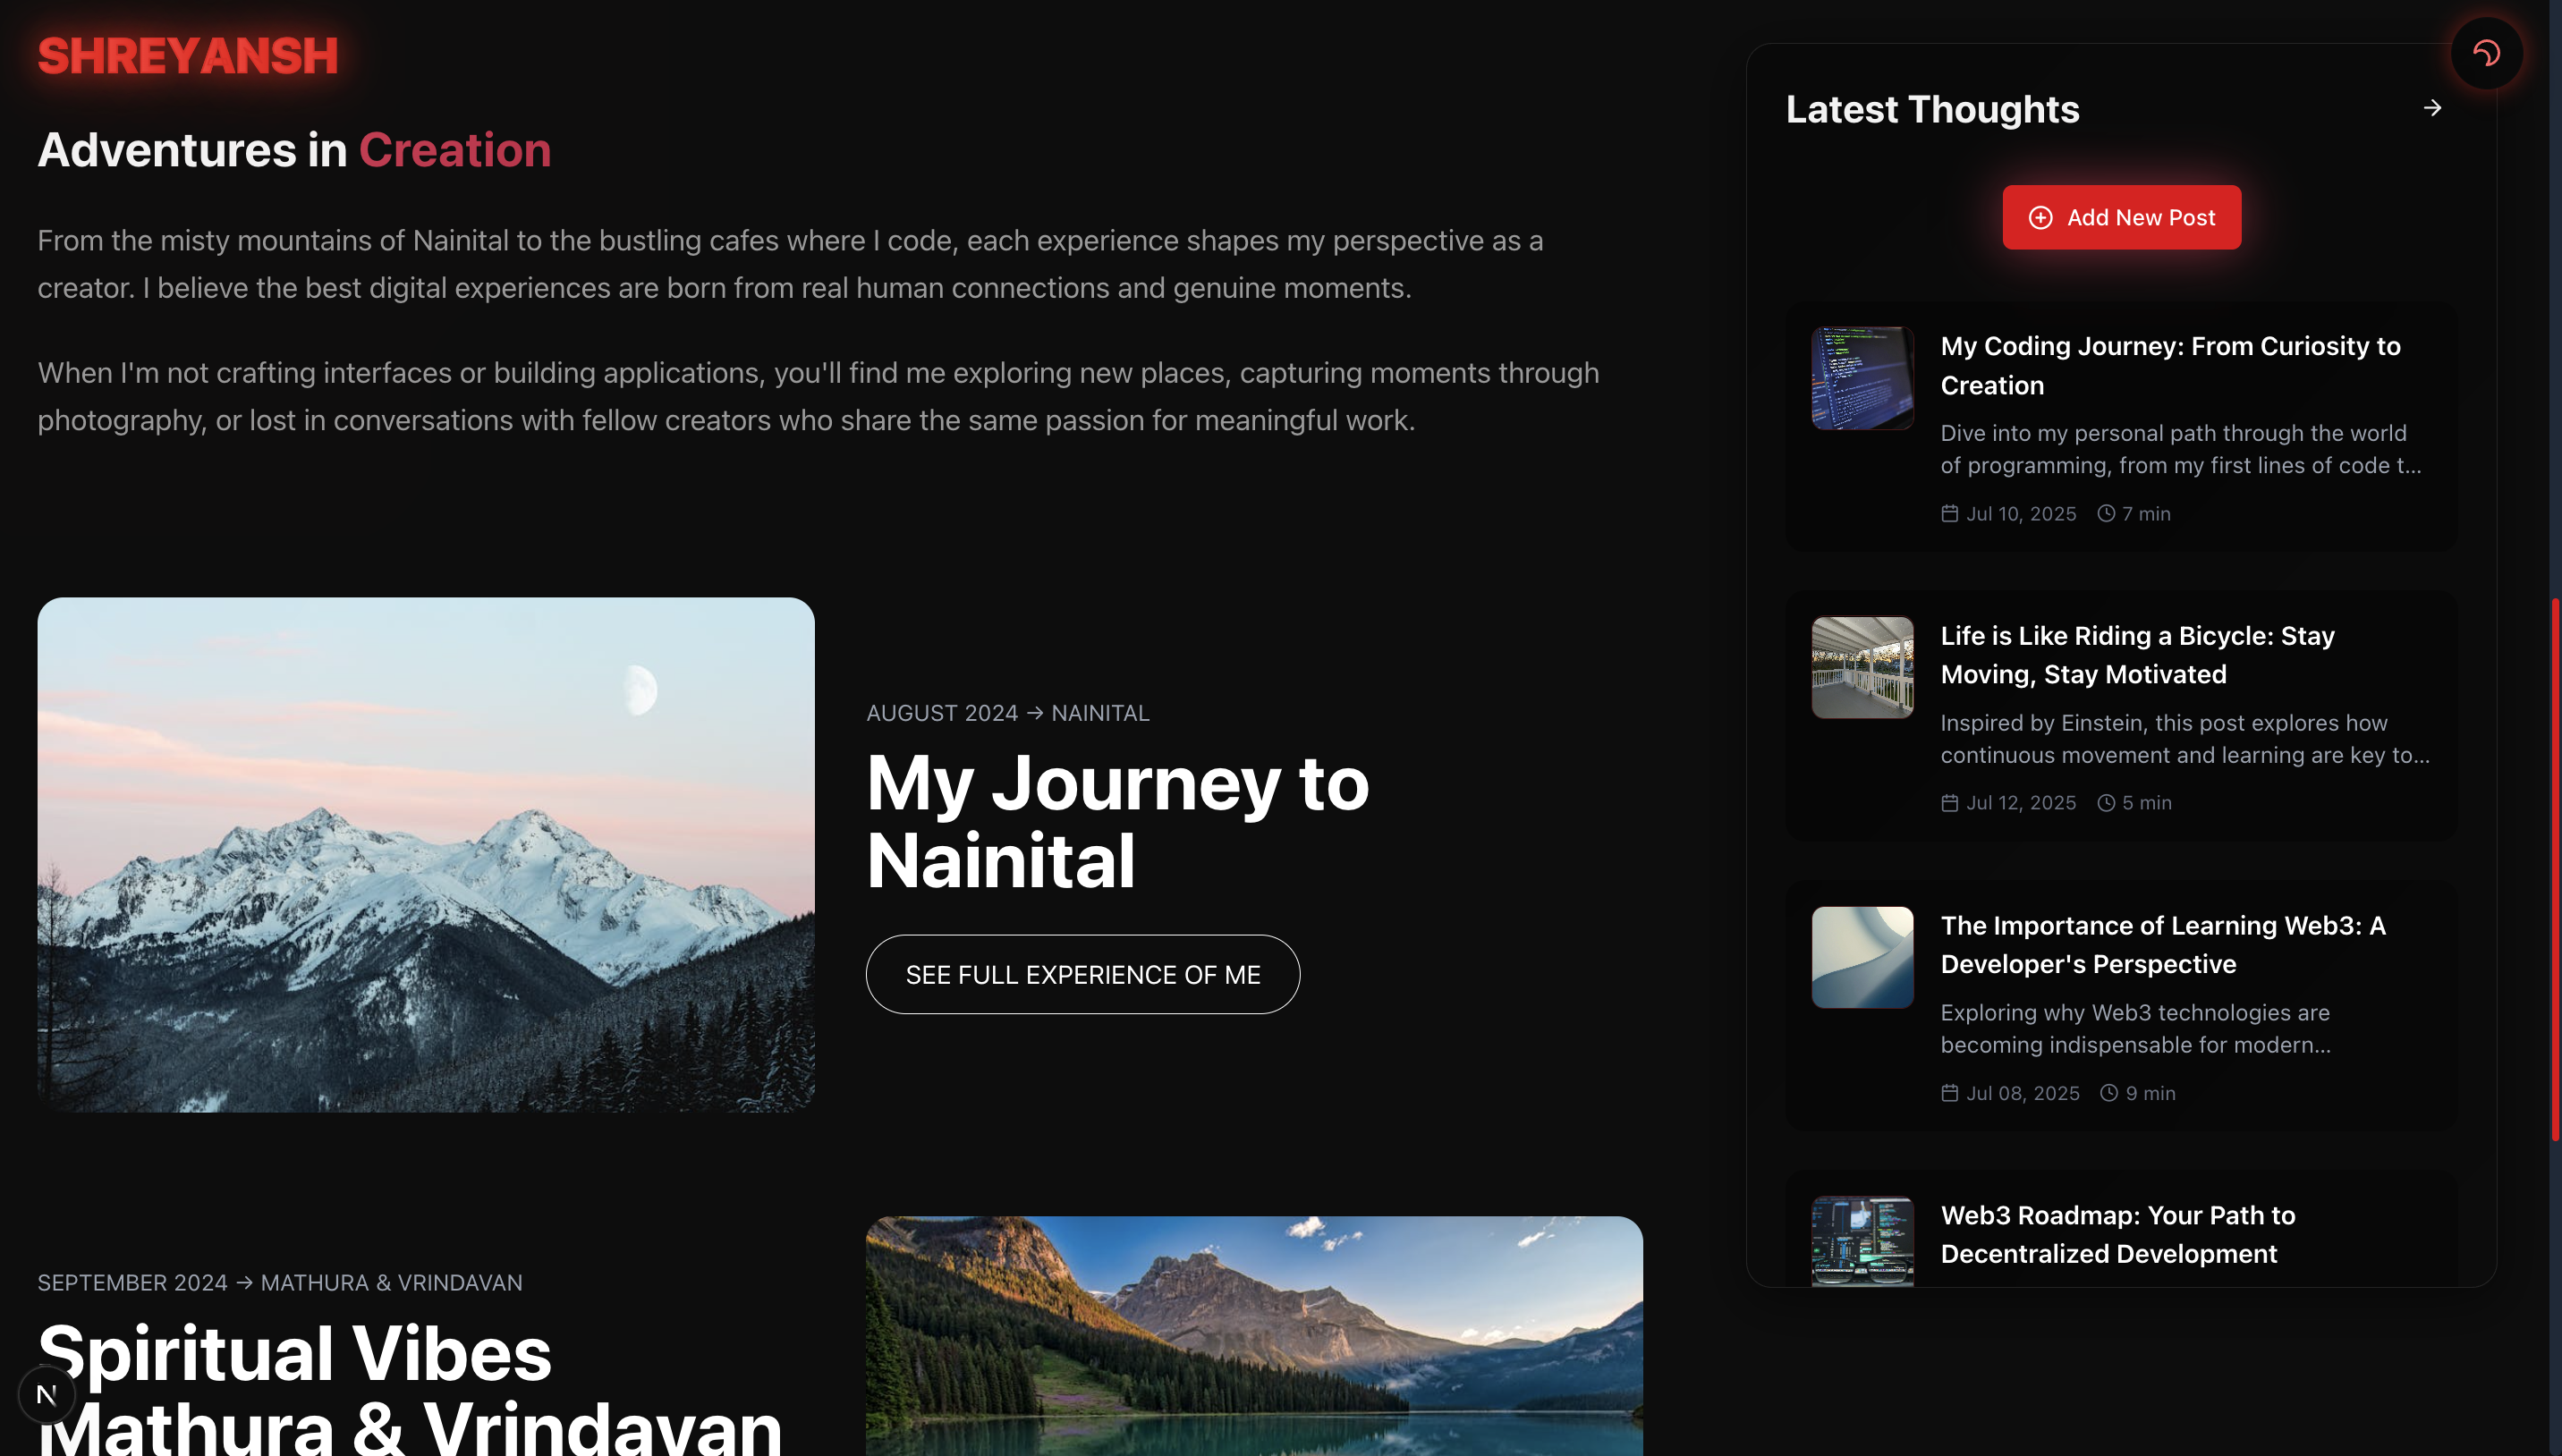Image resolution: width=2562 pixels, height=1456 pixels.
Task: Click the red spiral icon top right
Action: [x=2486, y=54]
